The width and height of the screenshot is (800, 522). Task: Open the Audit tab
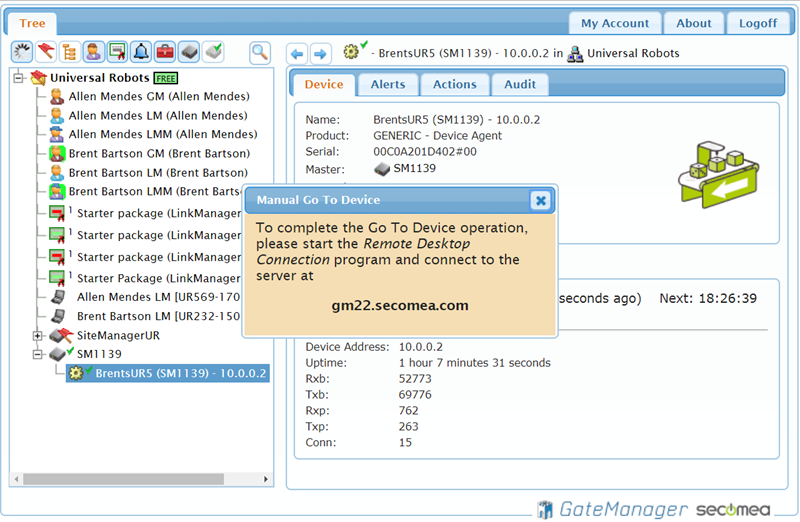click(x=519, y=85)
